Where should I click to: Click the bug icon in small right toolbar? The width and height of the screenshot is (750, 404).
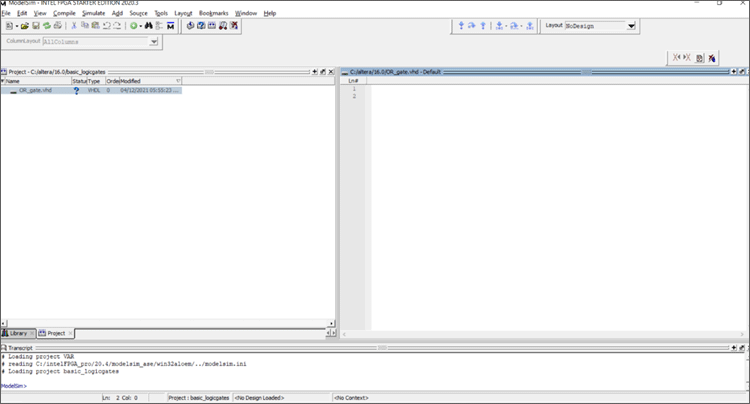pyautogui.click(x=712, y=58)
